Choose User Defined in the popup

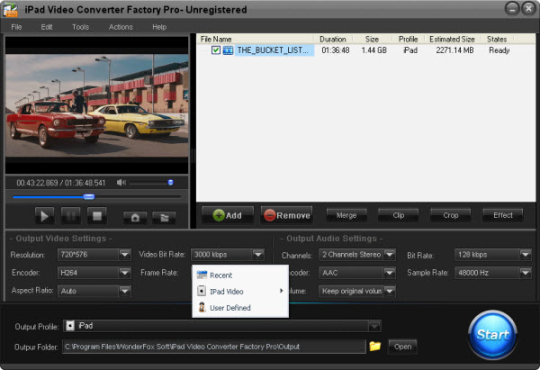(x=240, y=308)
